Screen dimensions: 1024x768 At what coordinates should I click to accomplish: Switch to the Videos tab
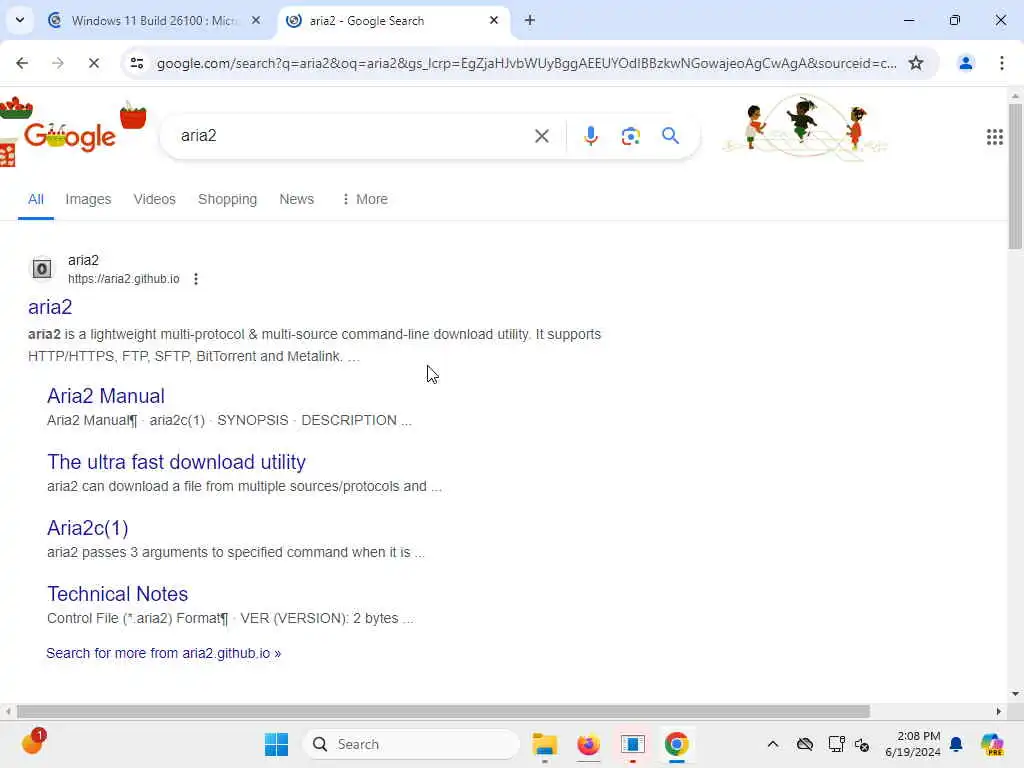pos(155,199)
